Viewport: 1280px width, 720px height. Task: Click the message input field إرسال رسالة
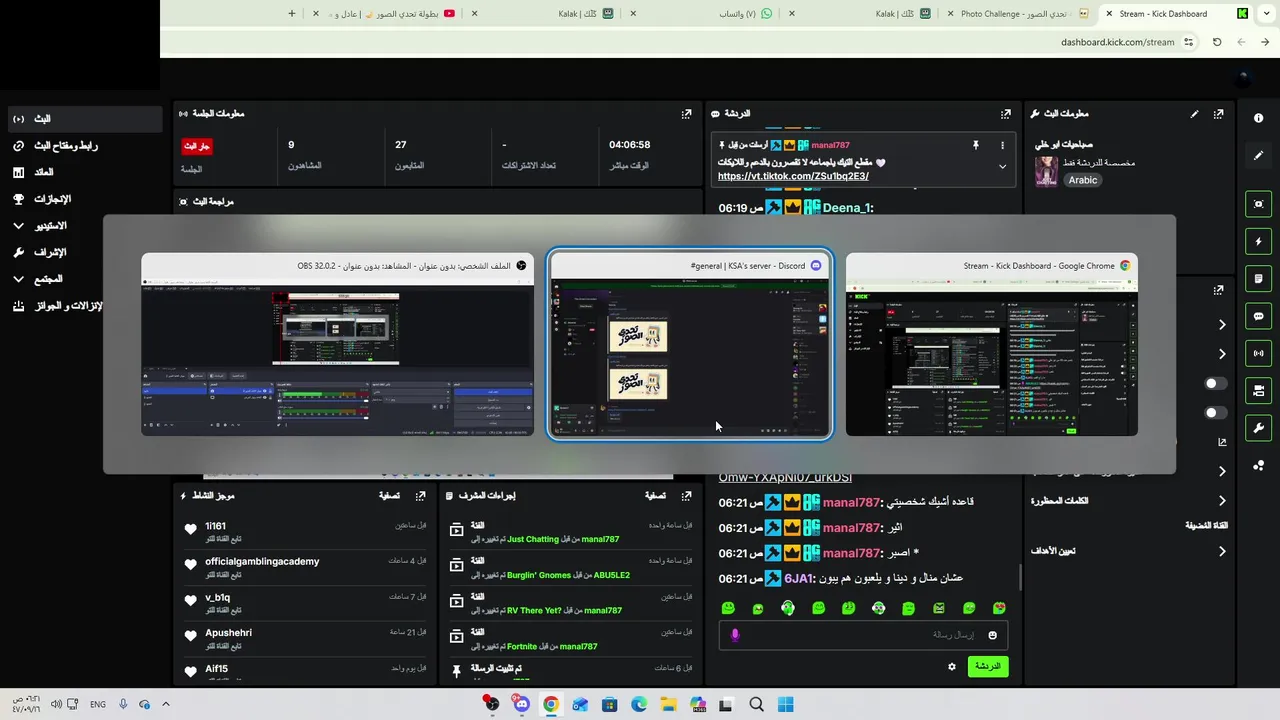863,635
